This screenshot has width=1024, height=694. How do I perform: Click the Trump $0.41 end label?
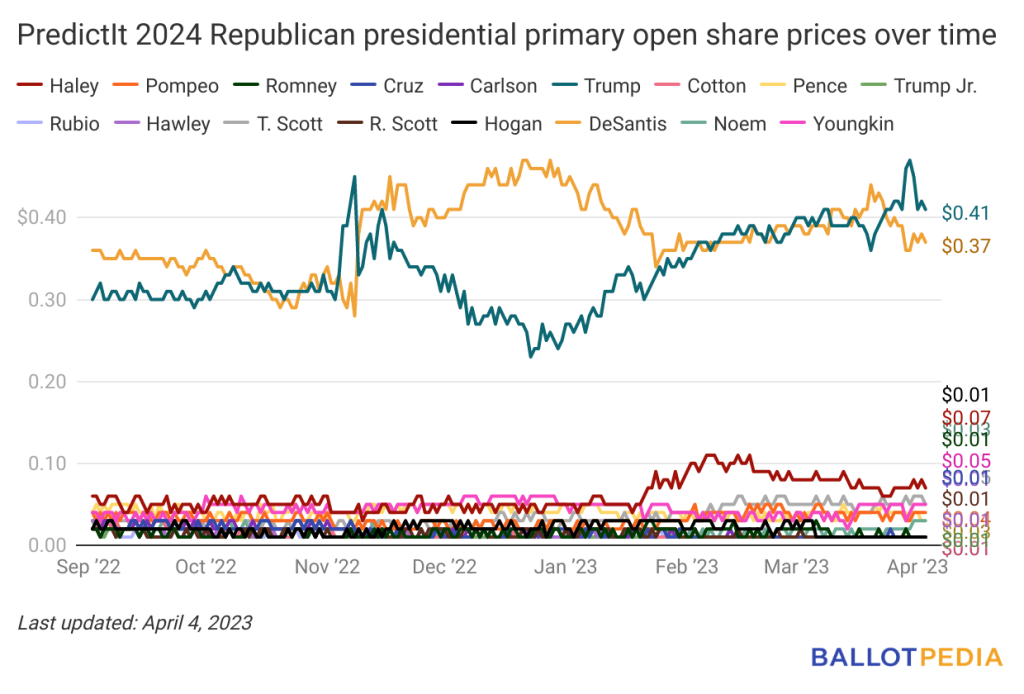tap(965, 213)
